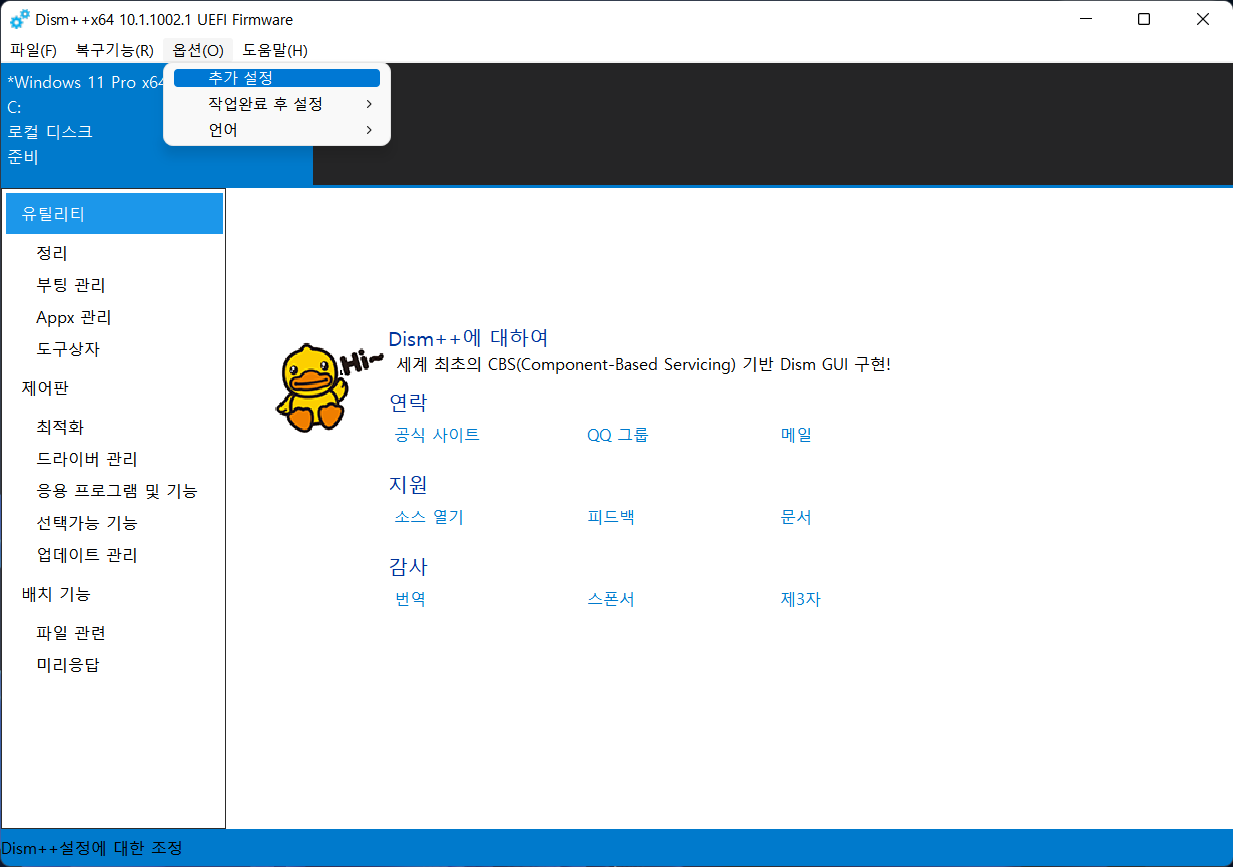Maximize the Dism++ window

click(x=1144, y=19)
